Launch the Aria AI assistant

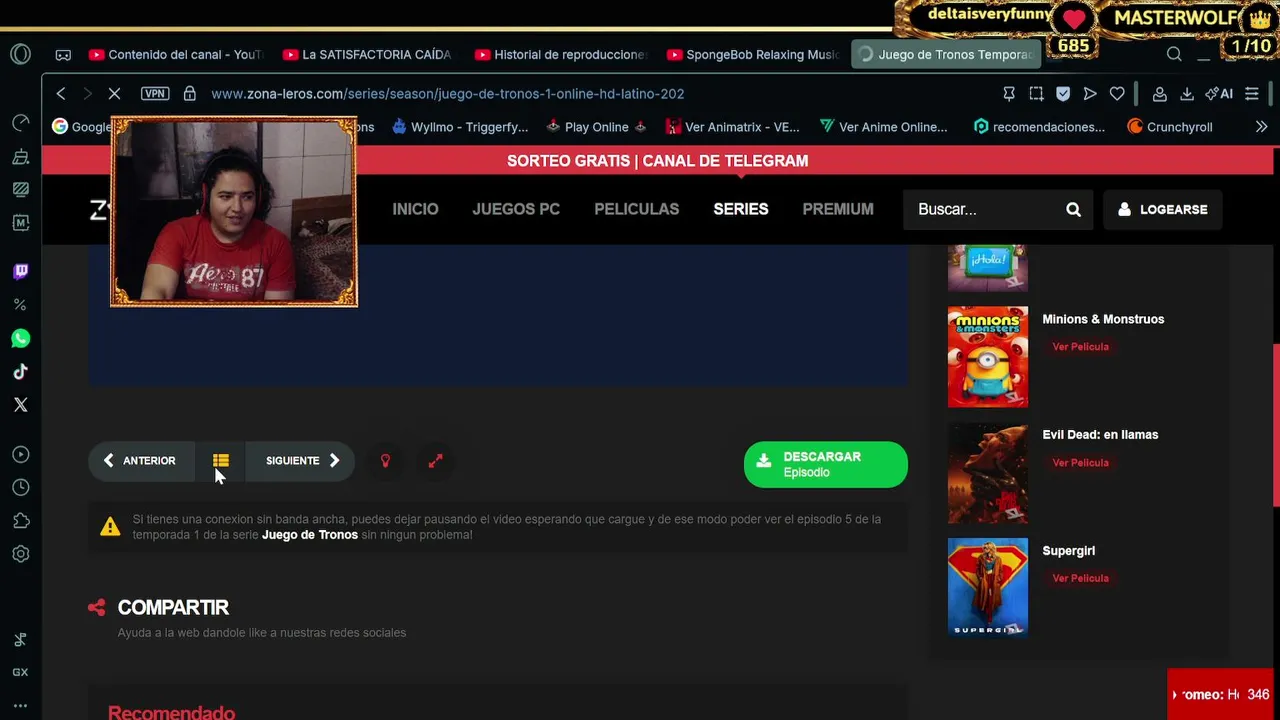click(1219, 94)
